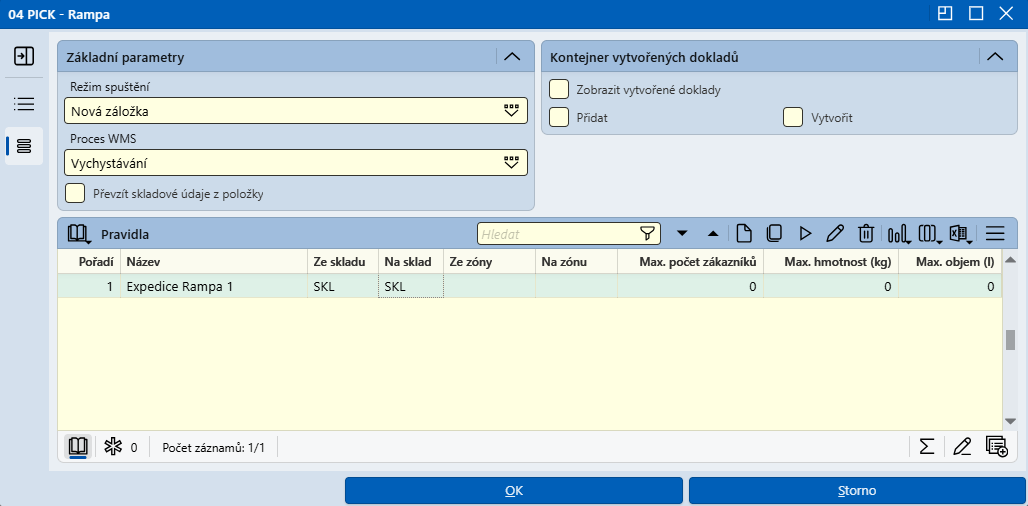Click the play run icon in Pravidla toolbar

click(805, 233)
